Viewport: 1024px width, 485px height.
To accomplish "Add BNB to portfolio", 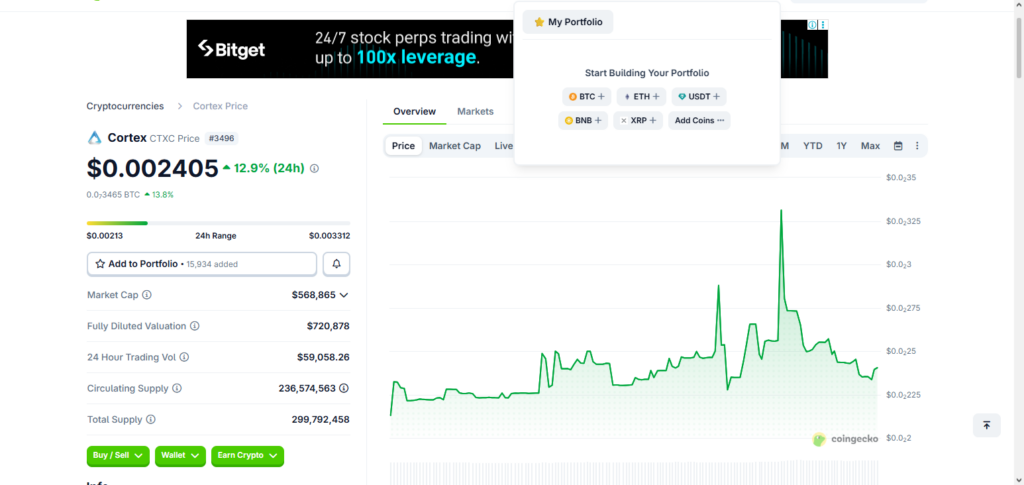I will 583,121.
